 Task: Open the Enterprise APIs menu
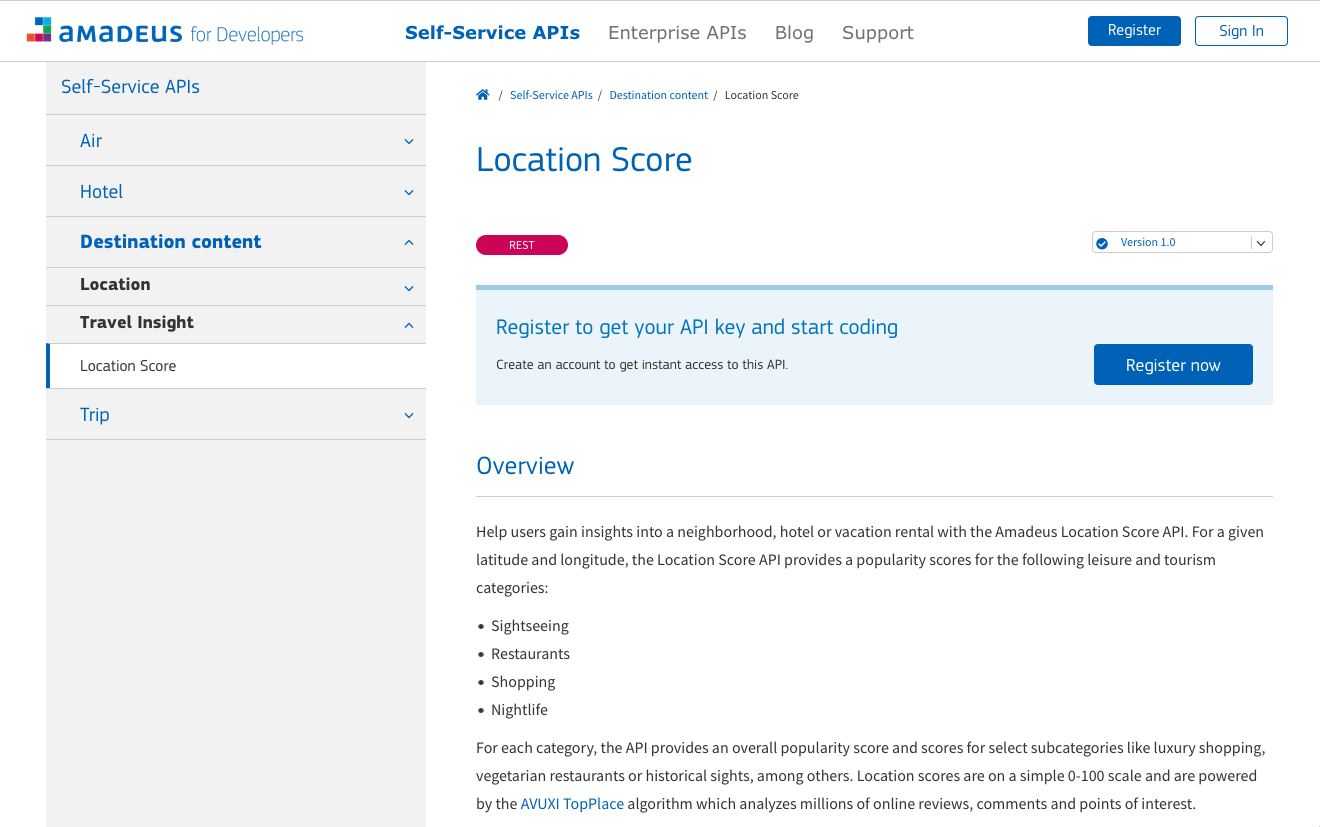coord(677,32)
